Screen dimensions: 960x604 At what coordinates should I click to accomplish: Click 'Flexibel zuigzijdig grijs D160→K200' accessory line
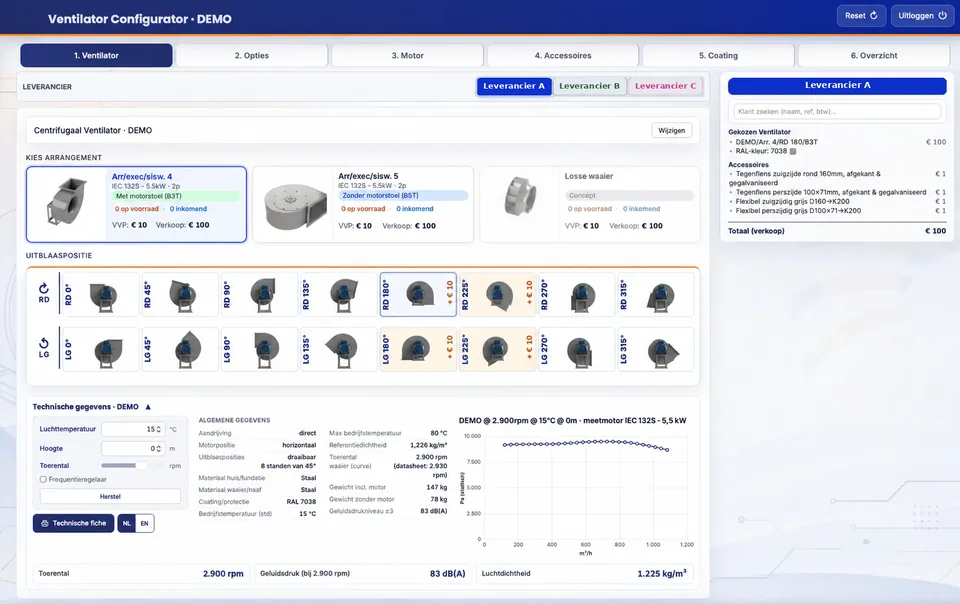[x=792, y=201]
